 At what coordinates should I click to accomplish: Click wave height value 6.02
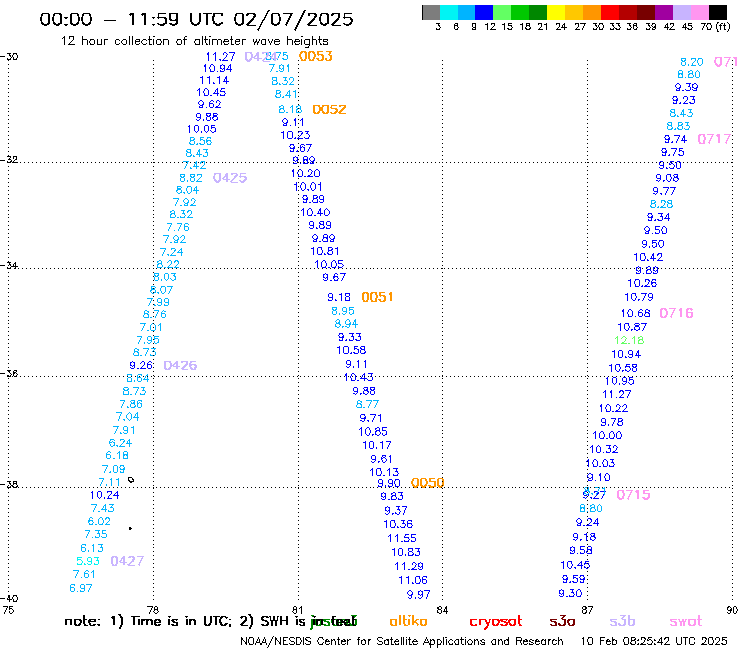[99, 522]
